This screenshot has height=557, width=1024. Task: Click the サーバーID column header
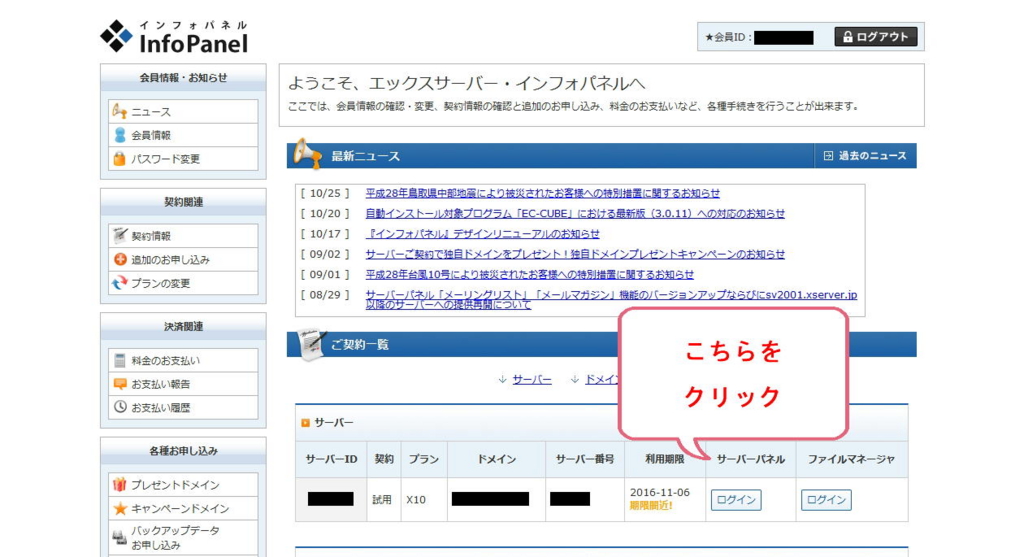coord(331,459)
